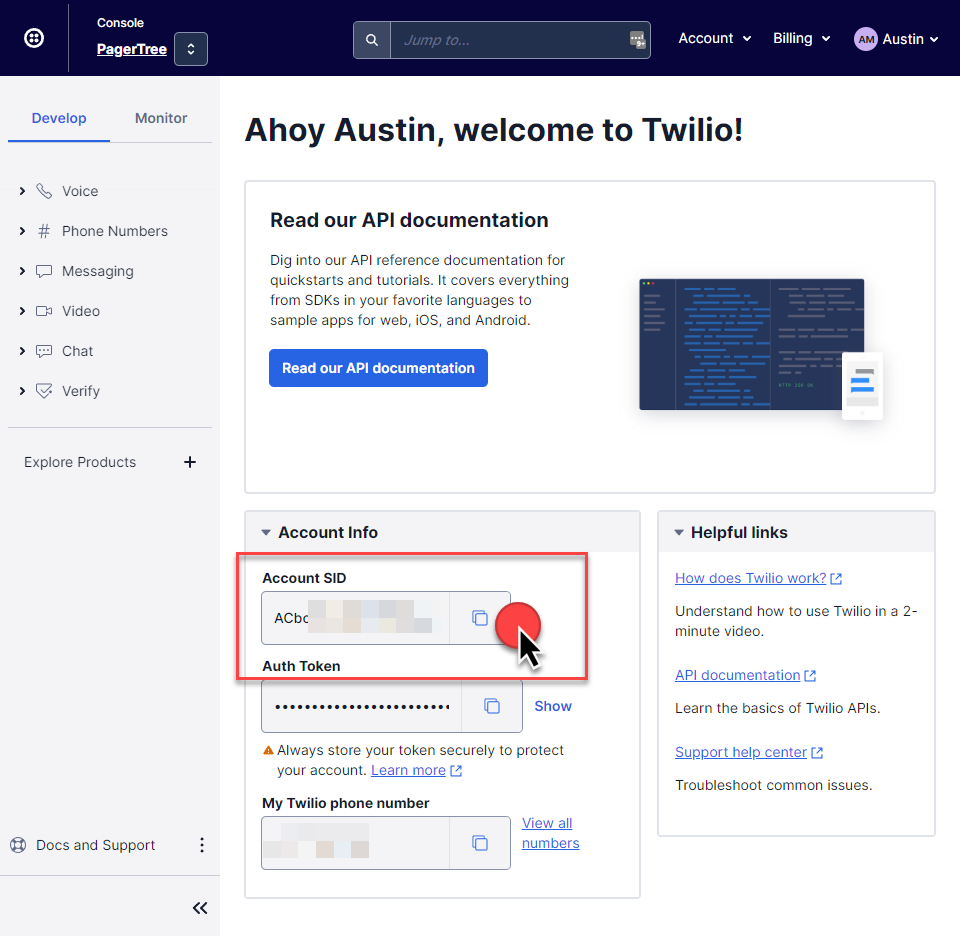The width and height of the screenshot is (960, 936).
Task: Open the Austin user menu
Action: click(896, 39)
